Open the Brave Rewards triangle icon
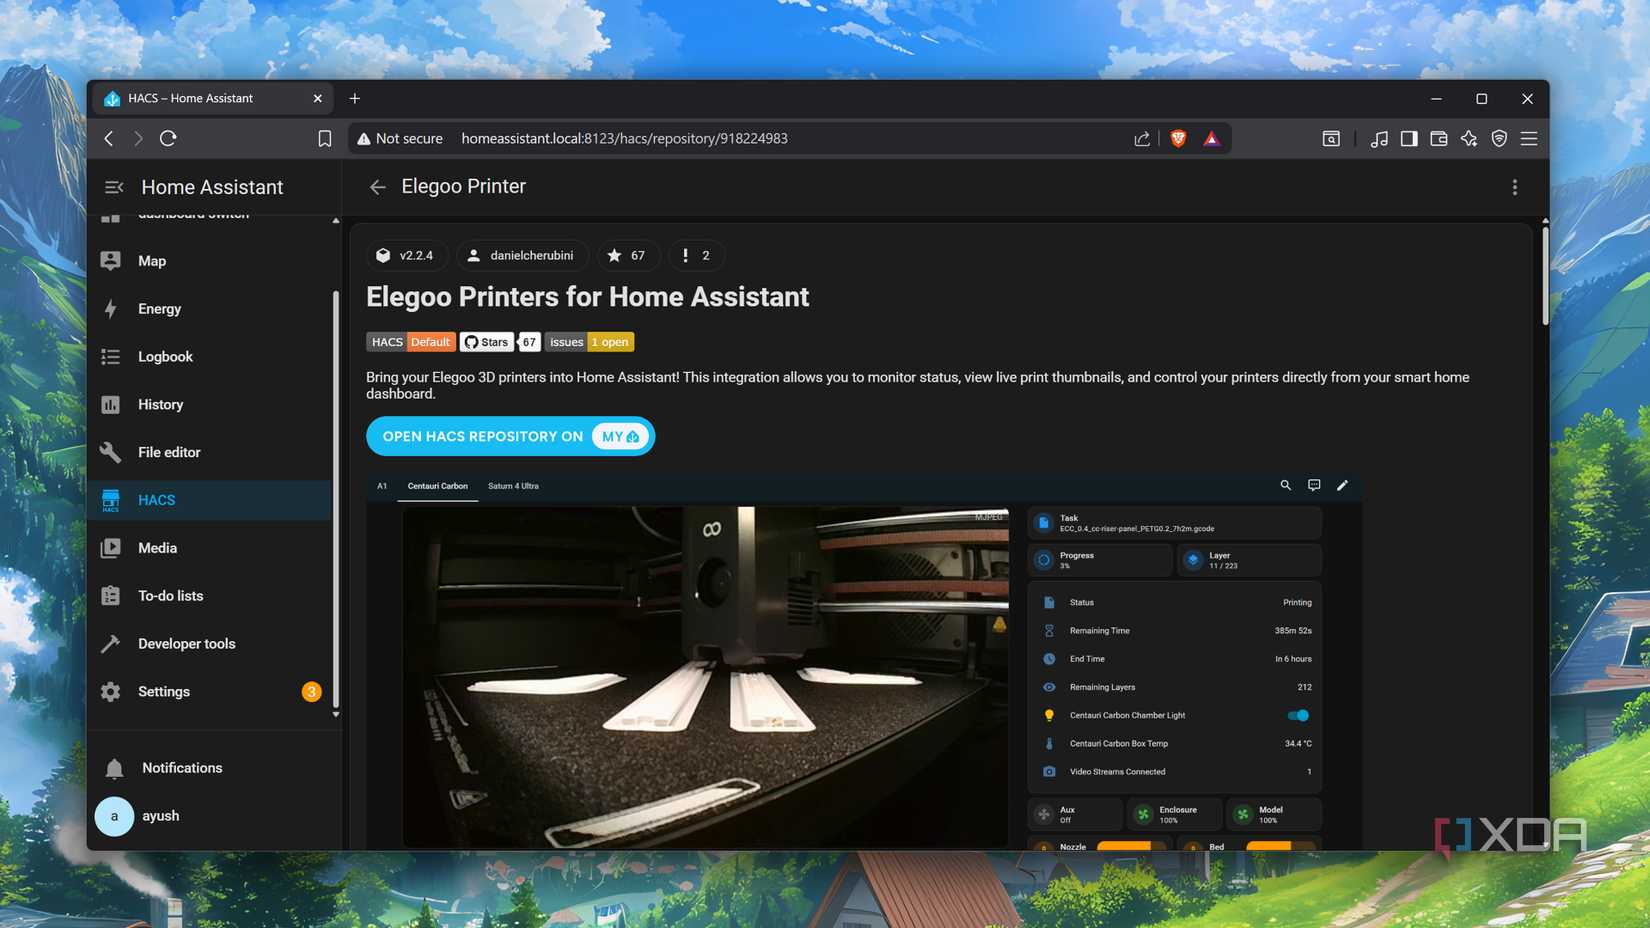 pos(1211,139)
